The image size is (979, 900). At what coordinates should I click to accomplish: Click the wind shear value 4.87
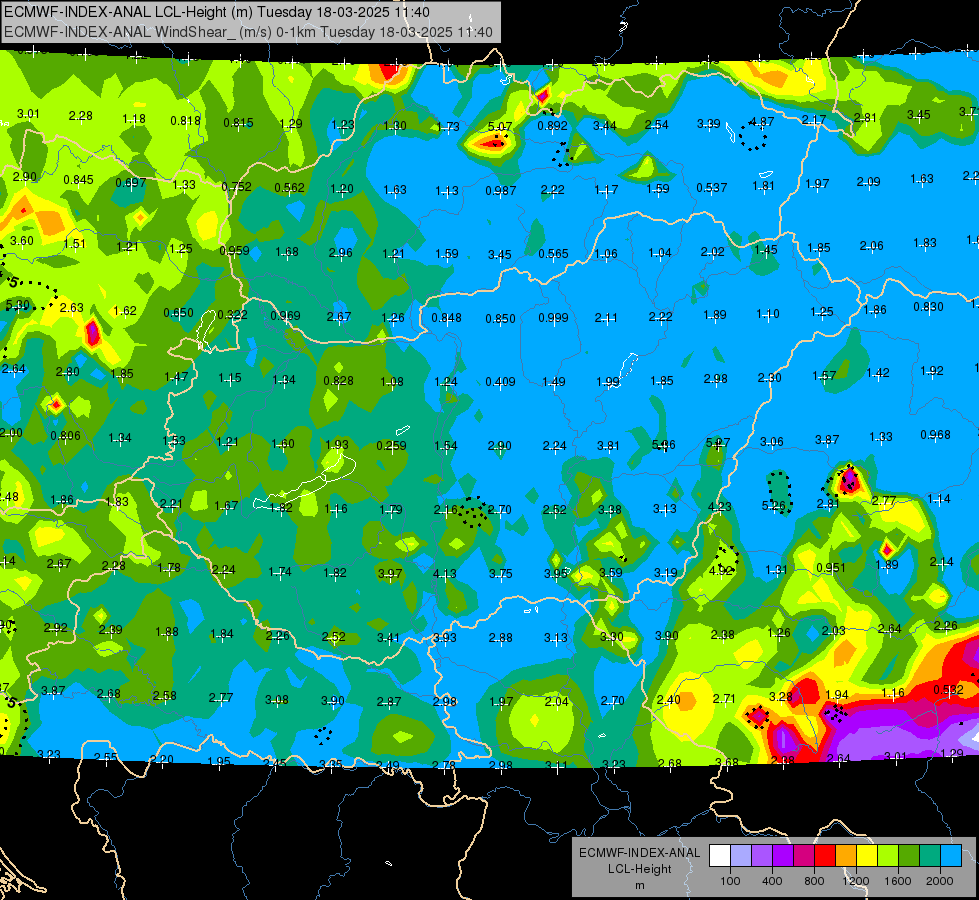click(761, 122)
